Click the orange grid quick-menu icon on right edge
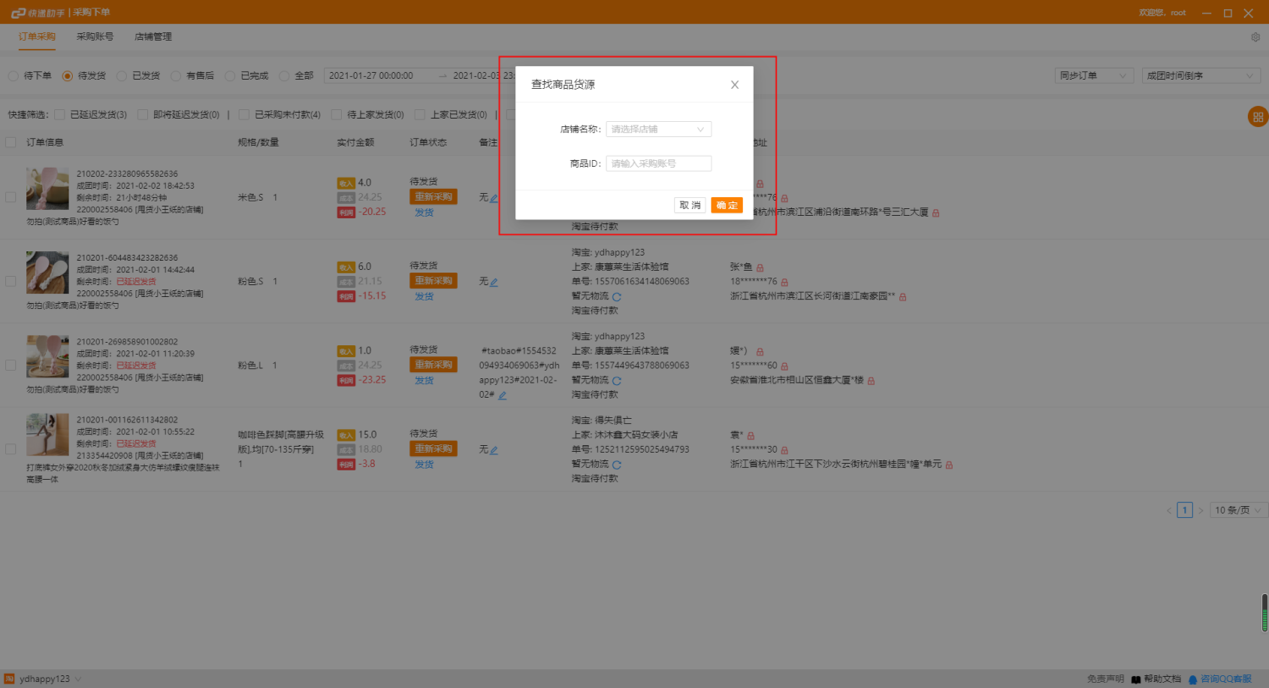Image resolution: width=1269 pixels, height=688 pixels. 1258,117
